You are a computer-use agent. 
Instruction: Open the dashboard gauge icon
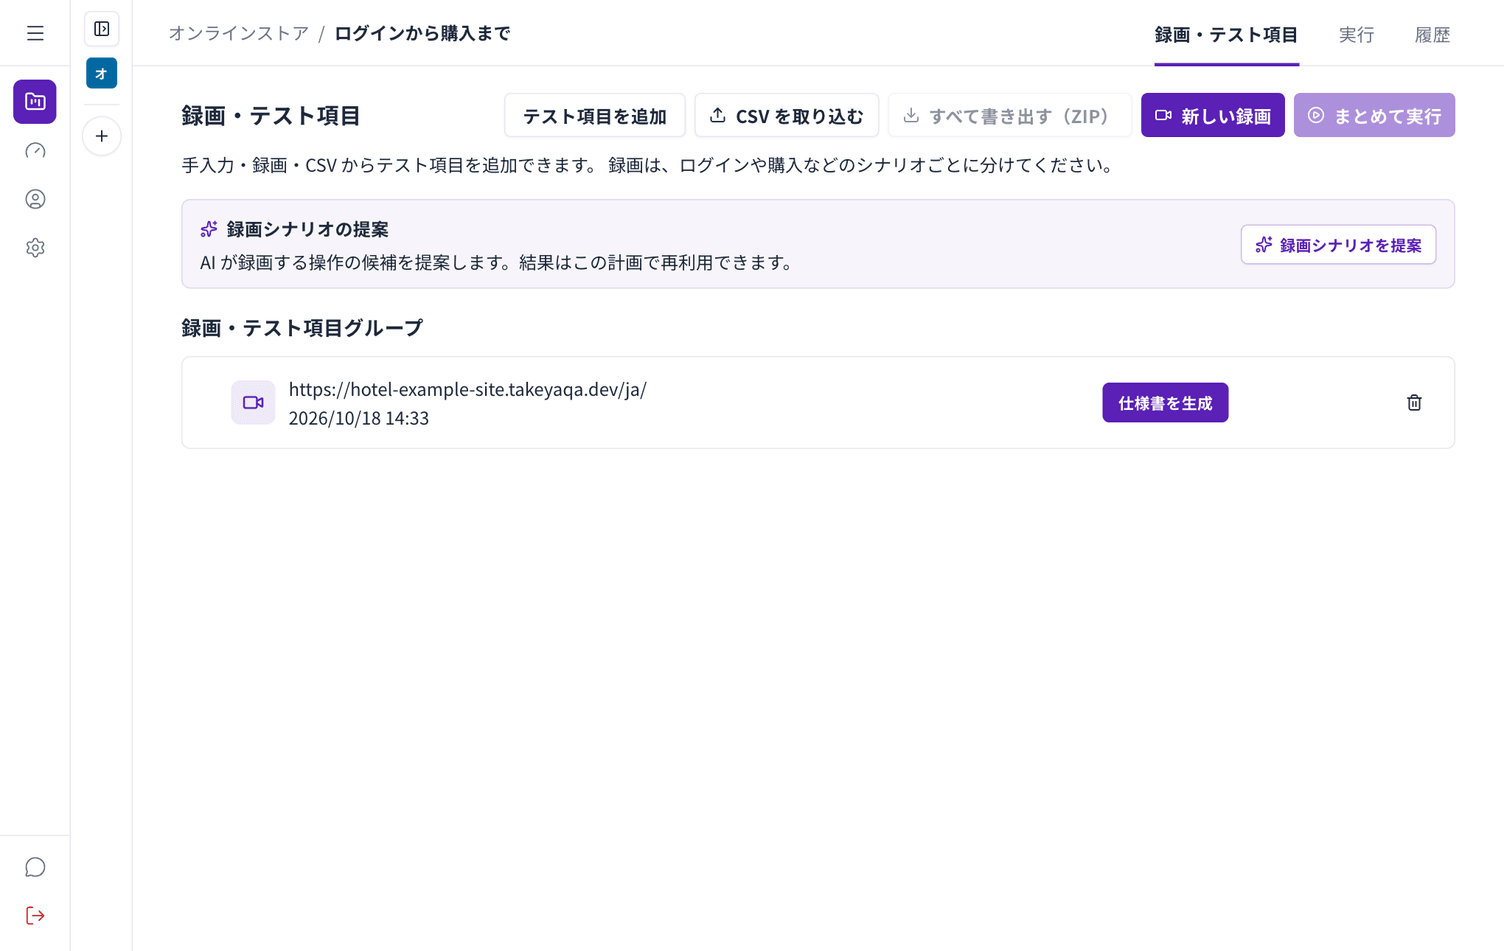35,151
